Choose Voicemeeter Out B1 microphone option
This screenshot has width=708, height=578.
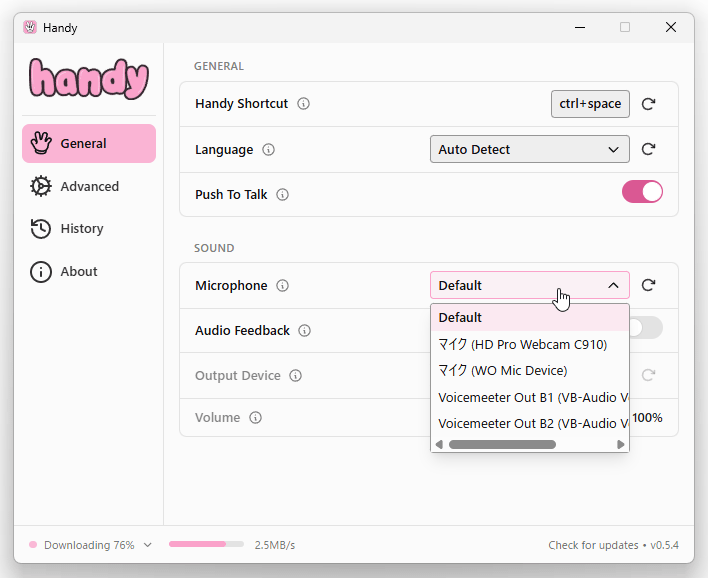click(x=532, y=397)
